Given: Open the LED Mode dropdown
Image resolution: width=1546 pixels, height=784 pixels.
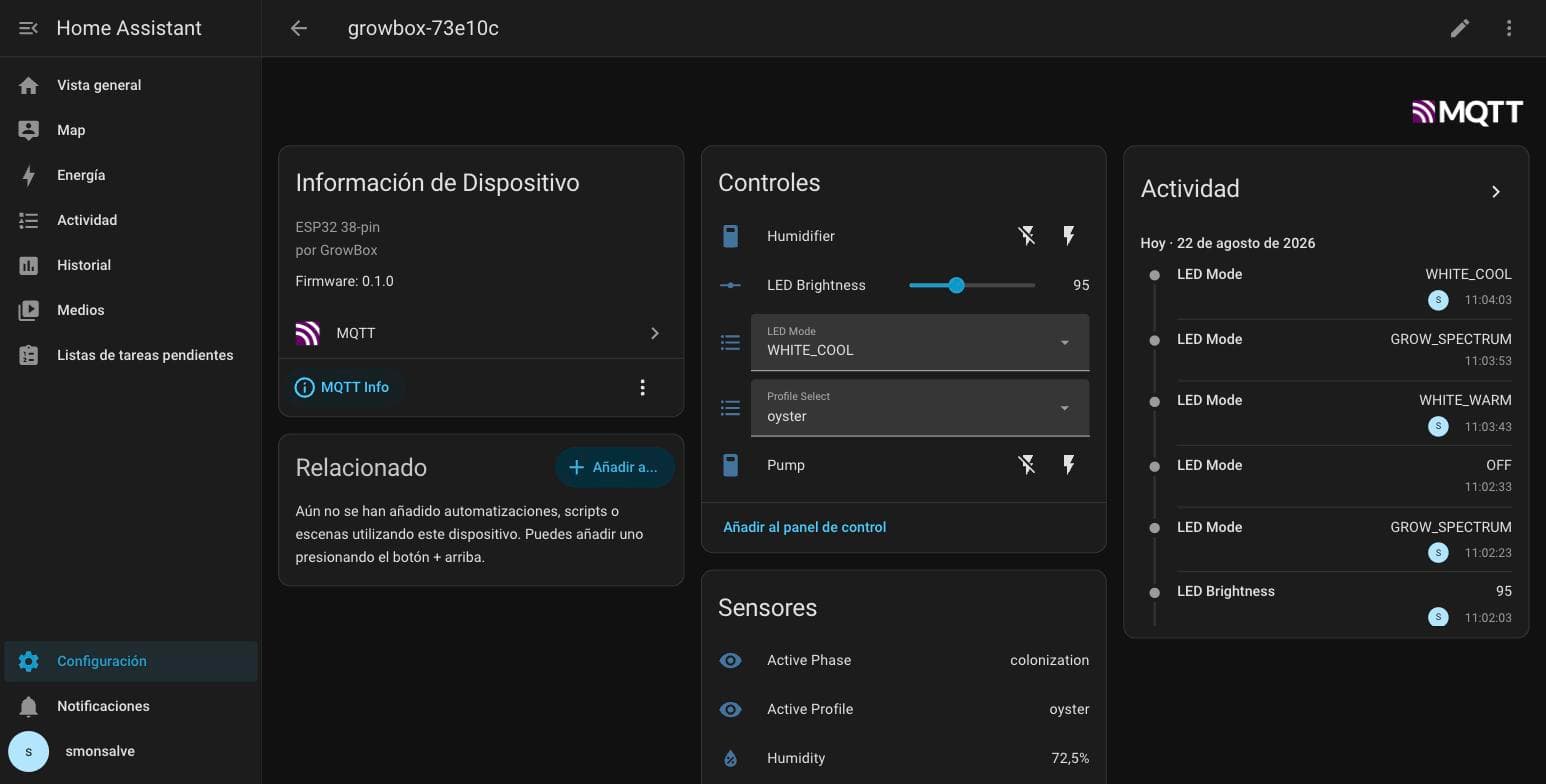Looking at the screenshot, I should [920, 342].
